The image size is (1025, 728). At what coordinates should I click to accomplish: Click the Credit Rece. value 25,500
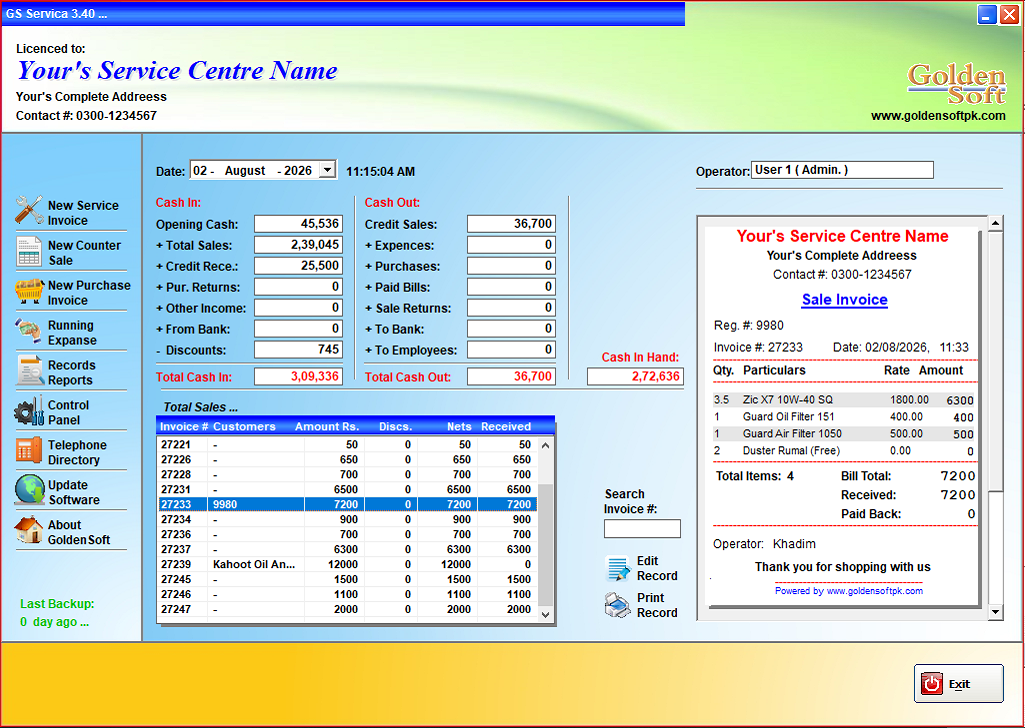[x=298, y=266]
